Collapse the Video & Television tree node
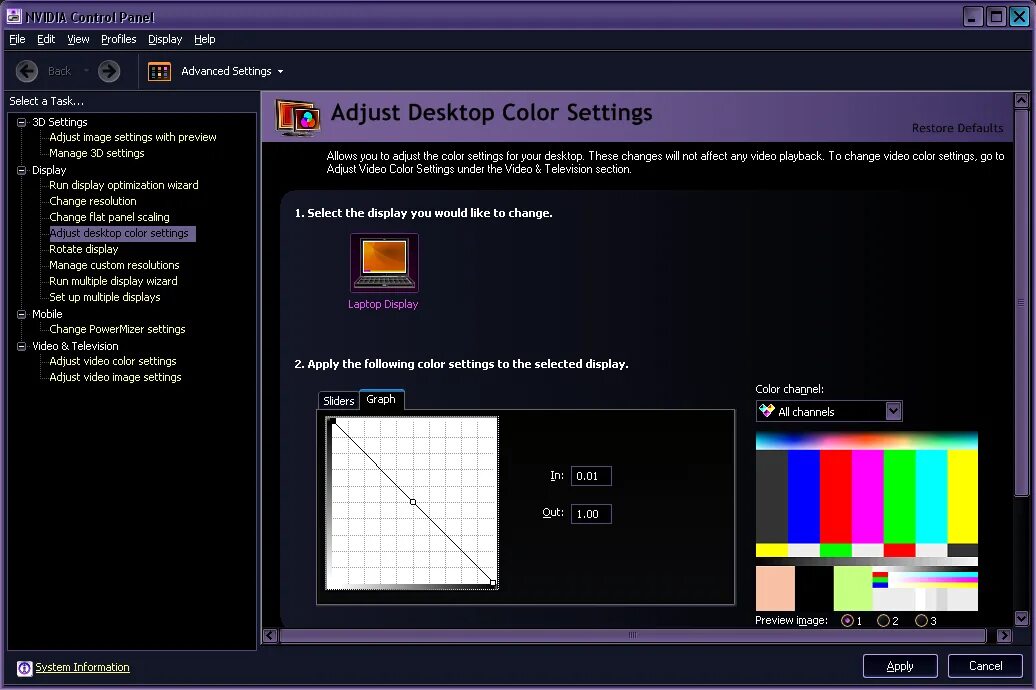This screenshot has height=690, width=1036. [x=21, y=346]
